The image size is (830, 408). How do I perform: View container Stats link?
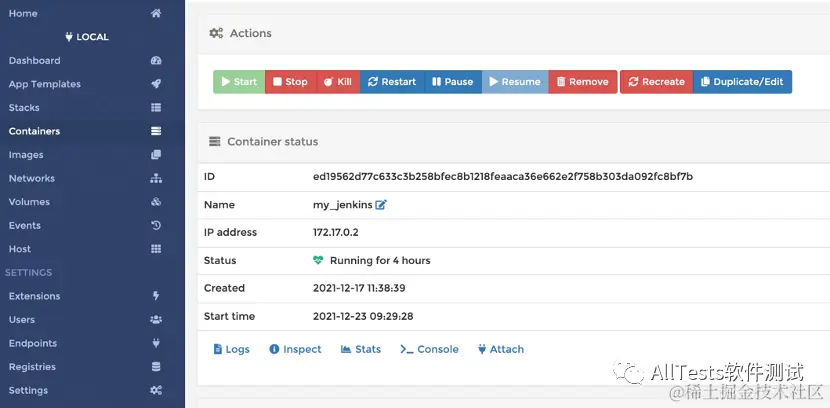(361, 349)
